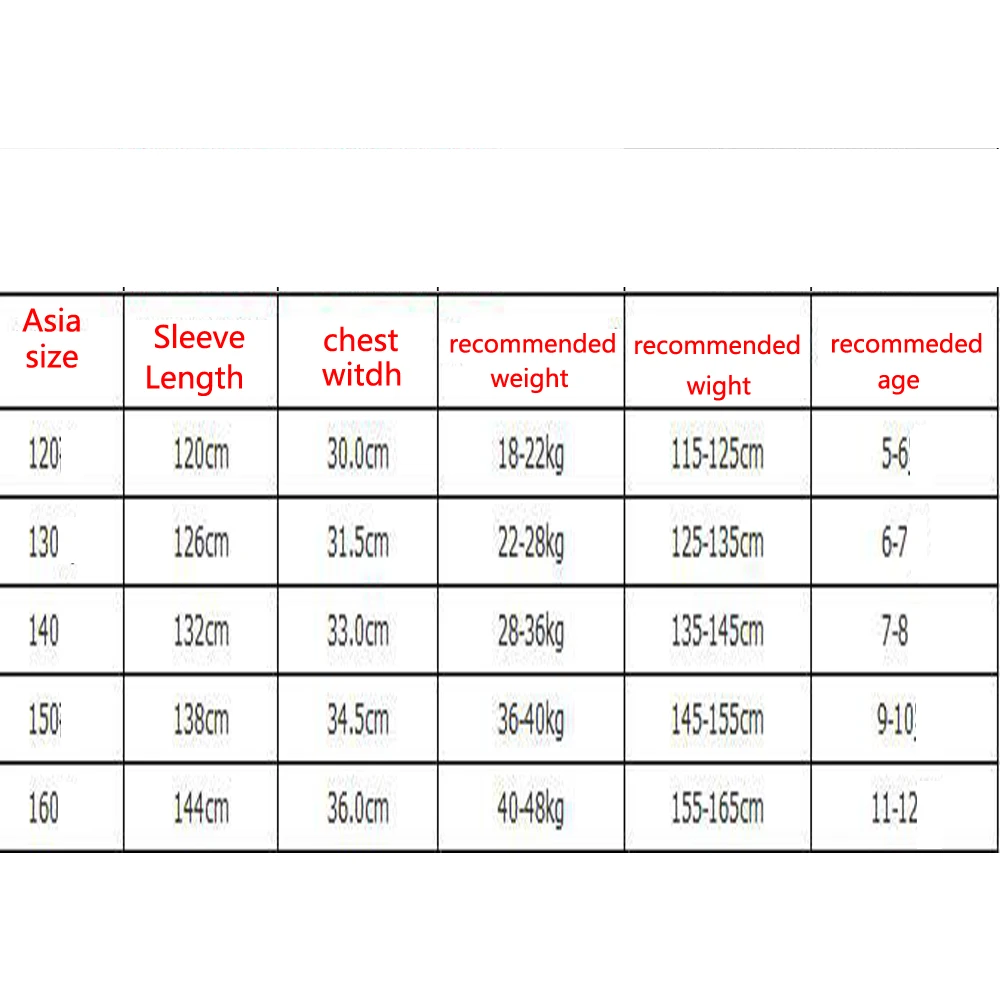Select the recommended weight header
Screen dimensions: 1000x1000
(x=531, y=351)
